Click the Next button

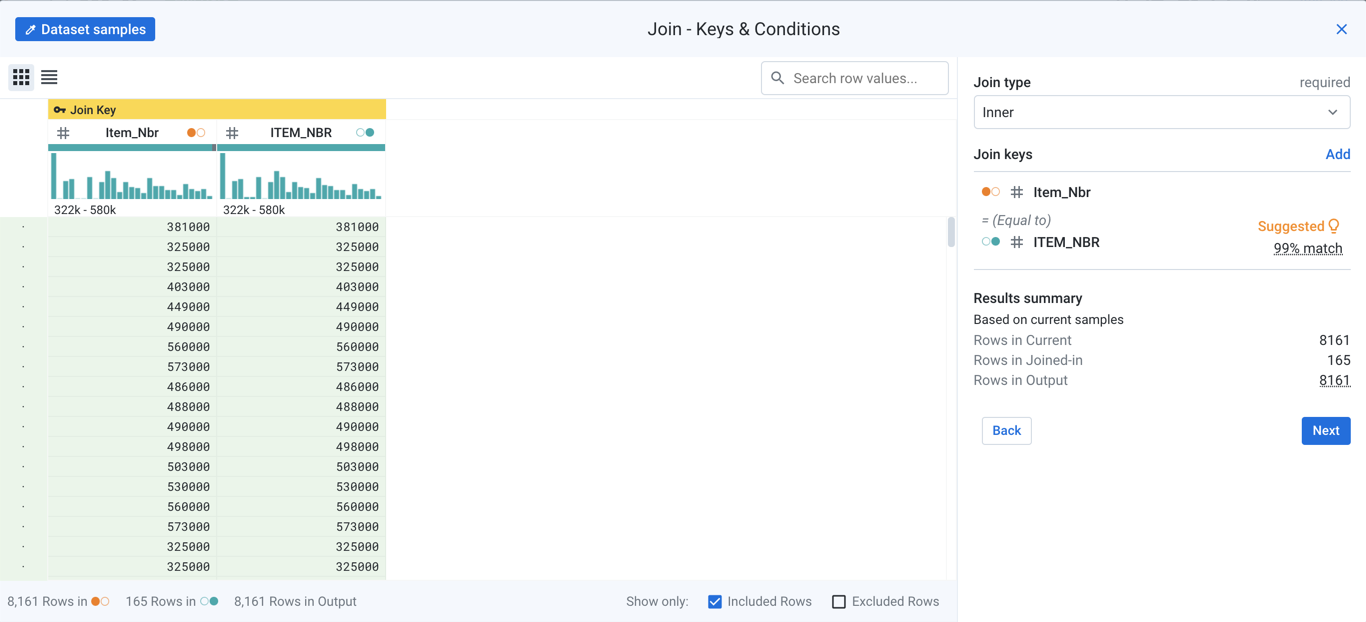click(1326, 430)
